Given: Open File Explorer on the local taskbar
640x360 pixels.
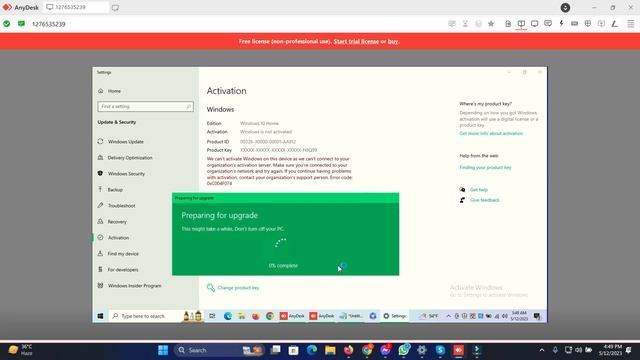Looking at the screenshot, I should [x=330, y=350].
